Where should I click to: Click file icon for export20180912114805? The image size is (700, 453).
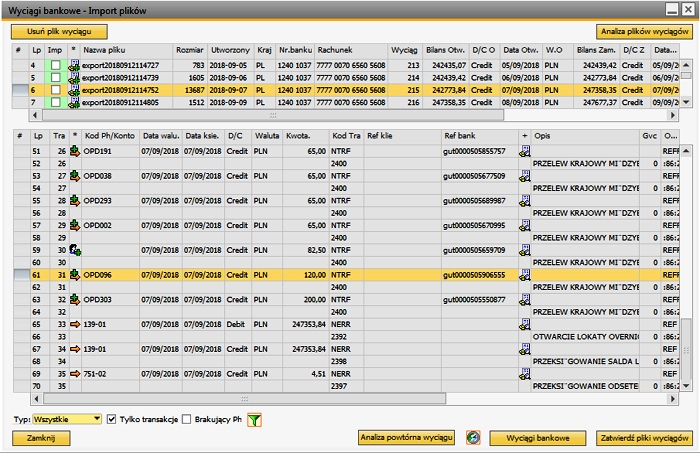pyautogui.click(x=74, y=103)
